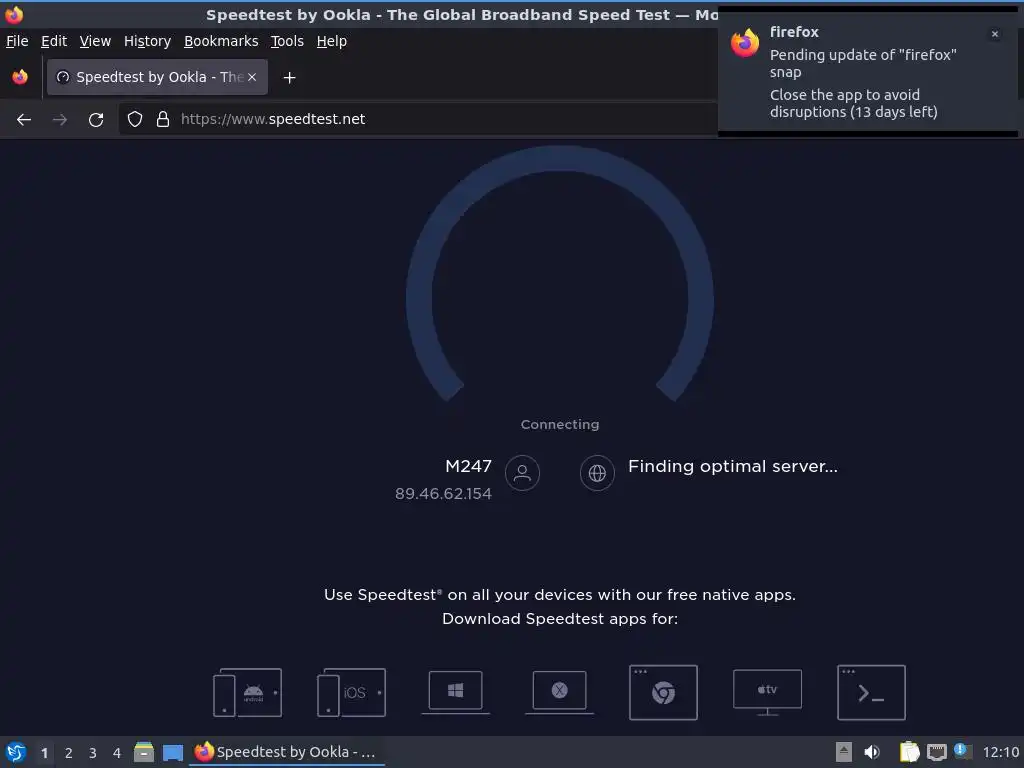Reload the Speedtest page
Screen dimensions: 1024x768
tap(96, 120)
